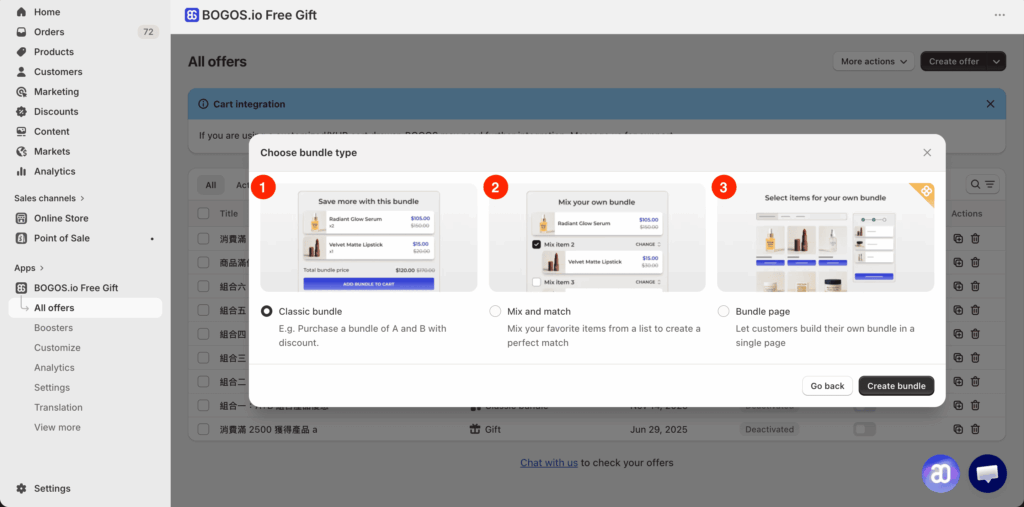
Task: Delete the 消費滿 2500 獲得產品 a offer
Action: pyautogui.click(x=975, y=429)
